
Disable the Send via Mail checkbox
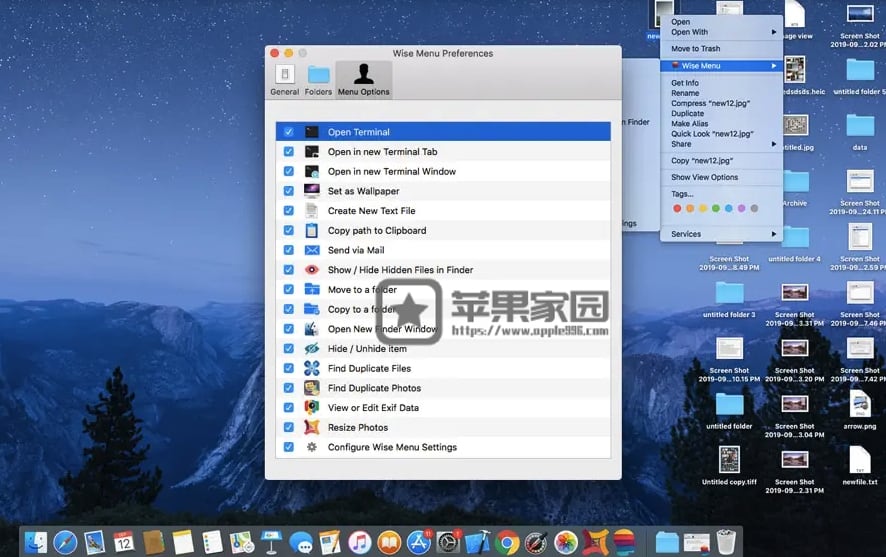(288, 250)
